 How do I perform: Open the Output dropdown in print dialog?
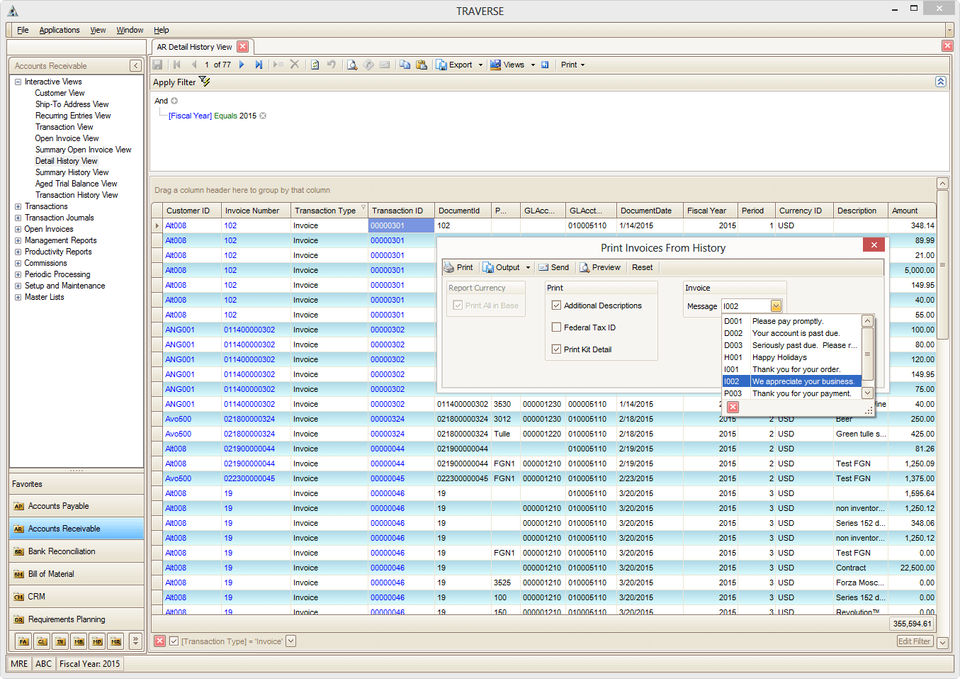click(528, 267)
